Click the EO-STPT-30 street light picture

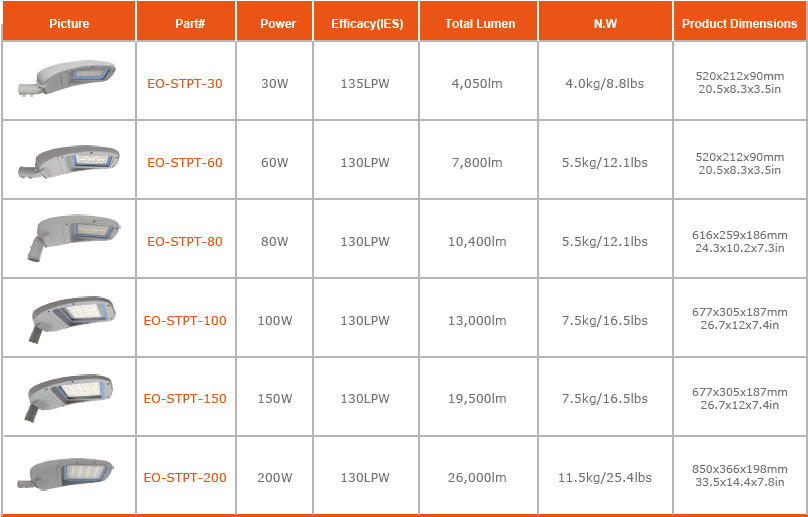tap(67, 79)
